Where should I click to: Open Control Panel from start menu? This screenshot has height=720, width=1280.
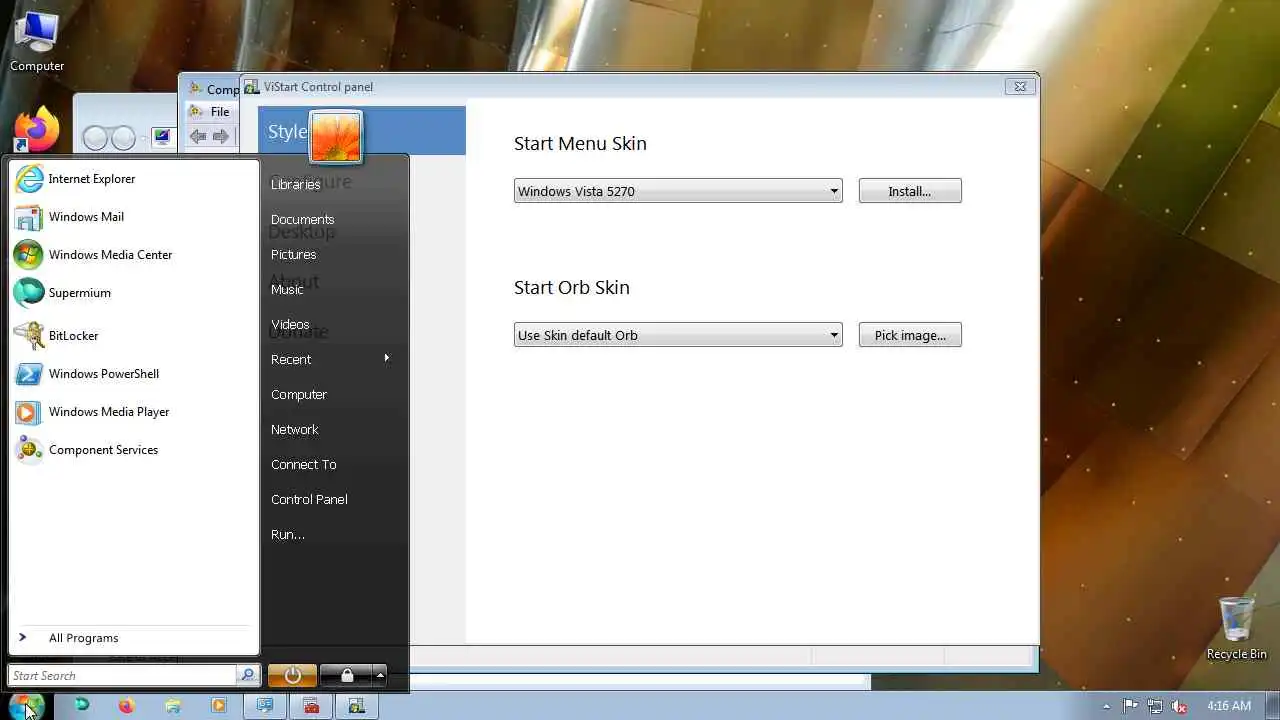(x=309, y=500)
